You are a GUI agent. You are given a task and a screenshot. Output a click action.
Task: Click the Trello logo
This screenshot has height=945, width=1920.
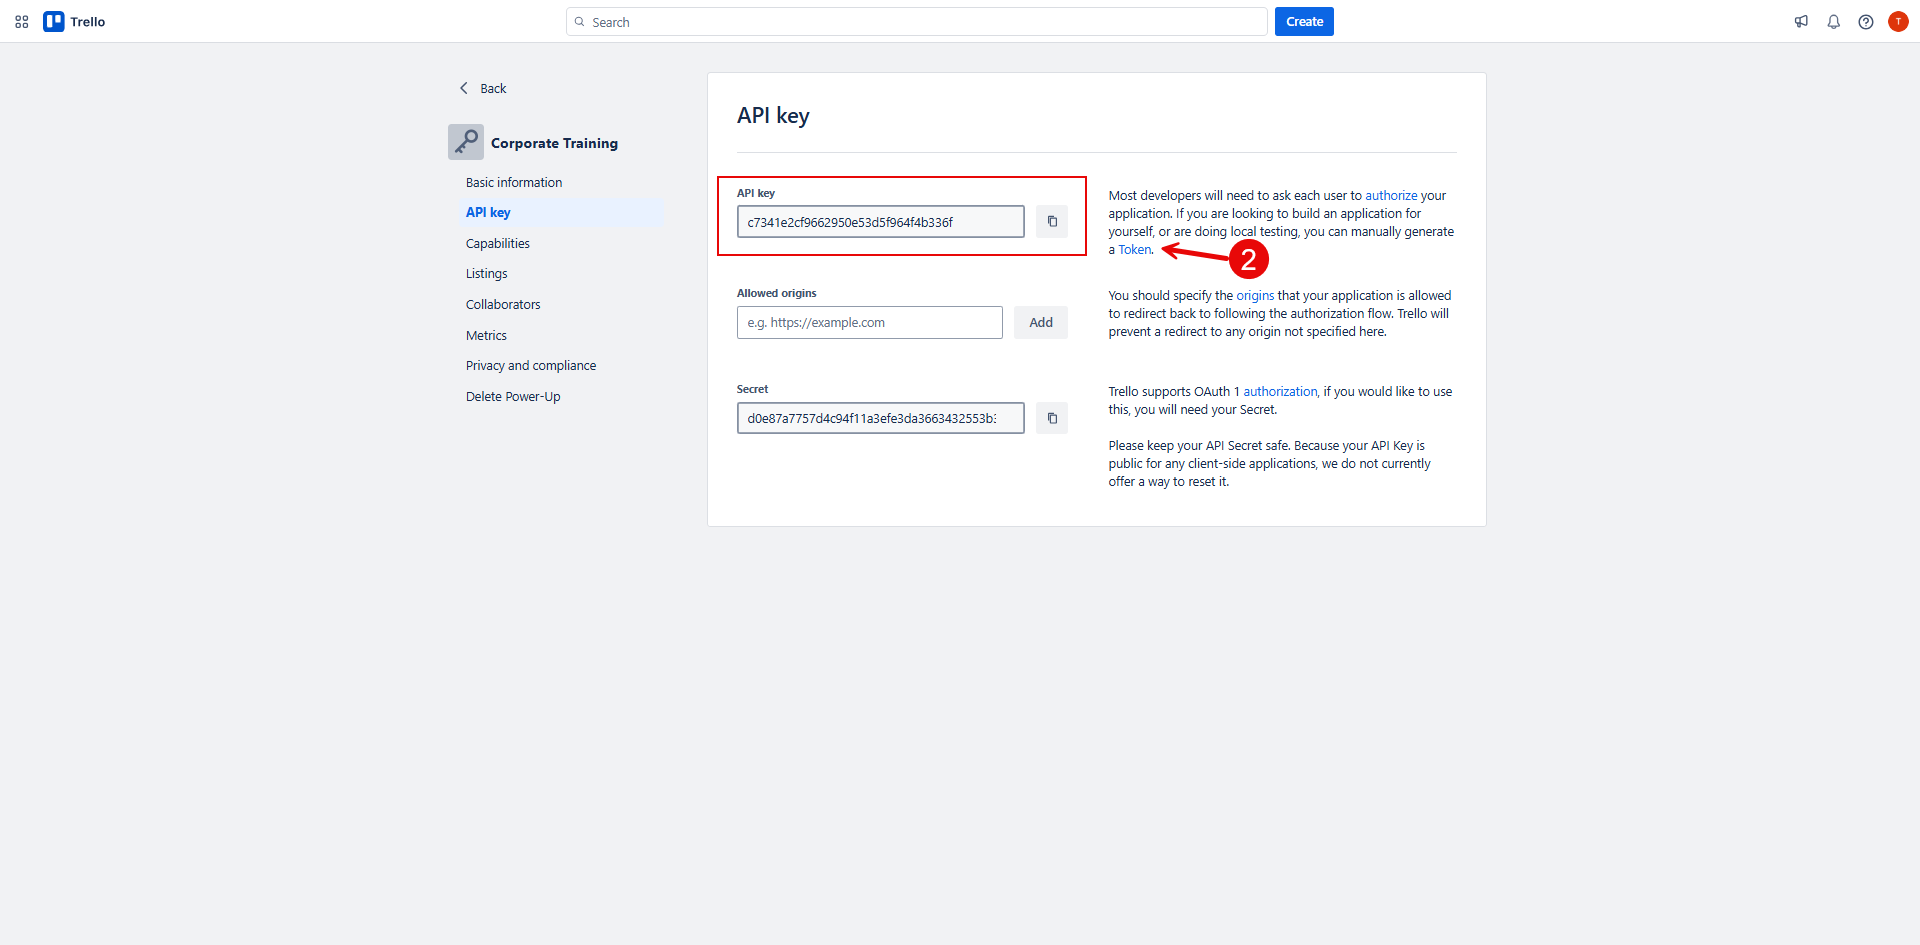(54, 21)
